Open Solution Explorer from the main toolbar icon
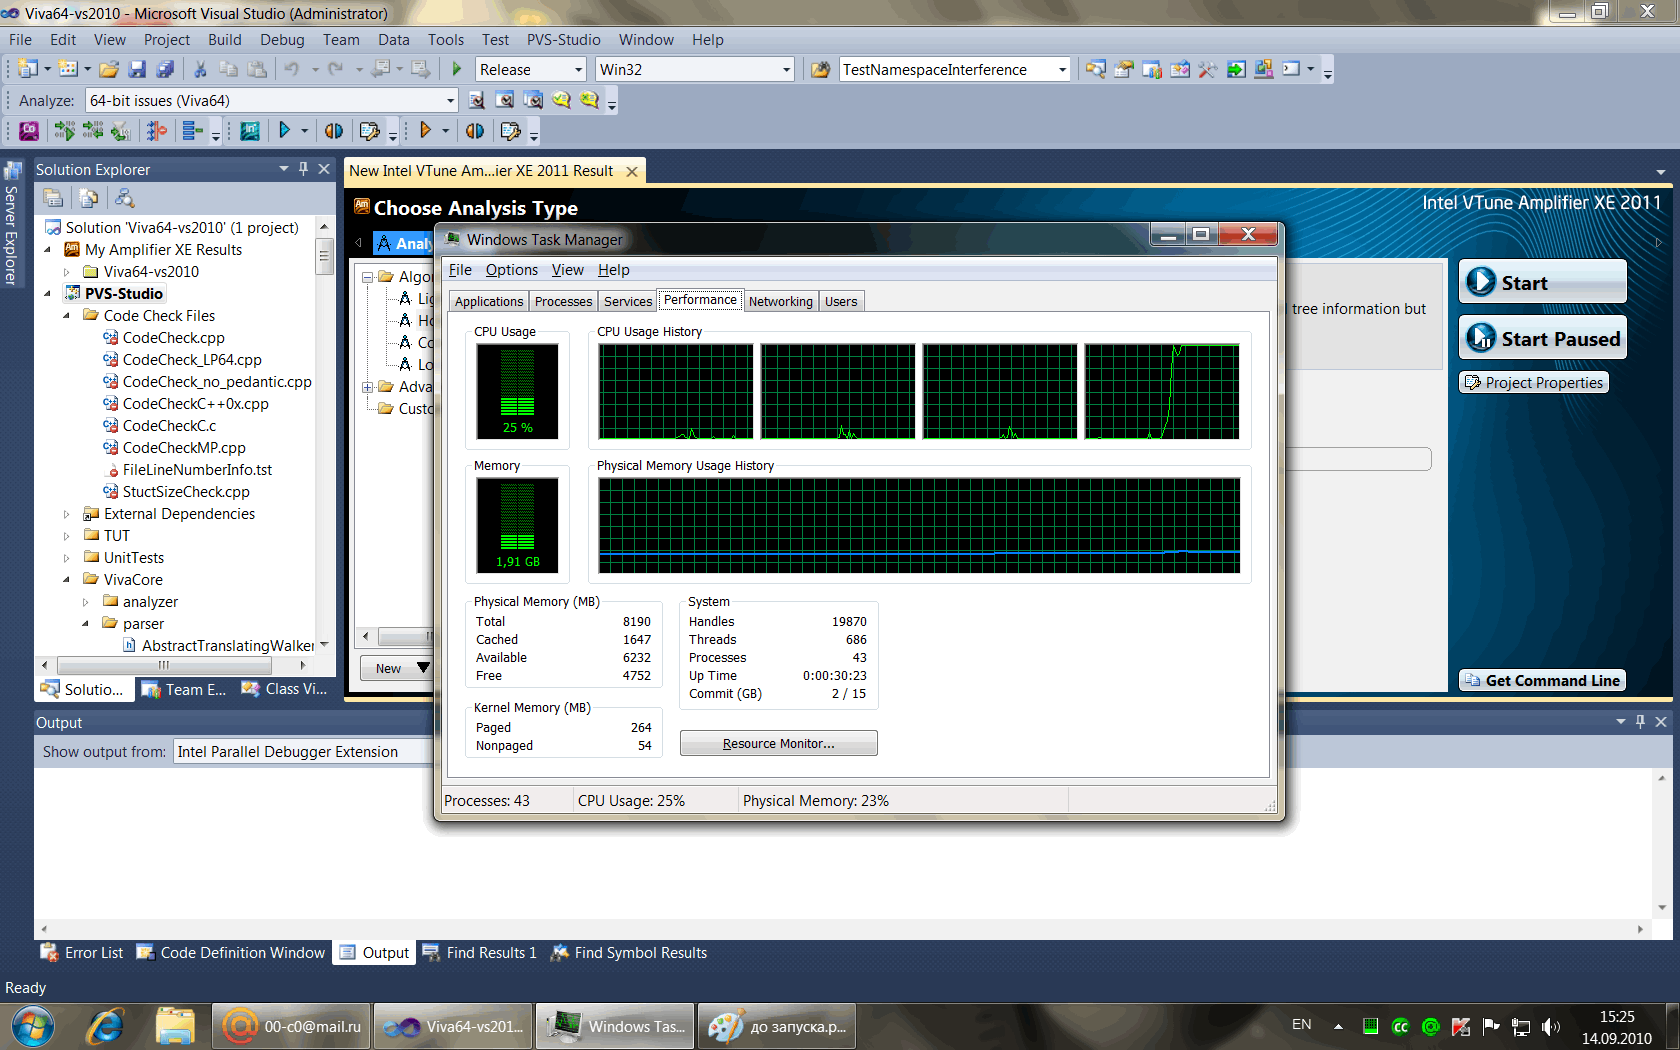1680x1050 pixels. tap(1096, 69)
